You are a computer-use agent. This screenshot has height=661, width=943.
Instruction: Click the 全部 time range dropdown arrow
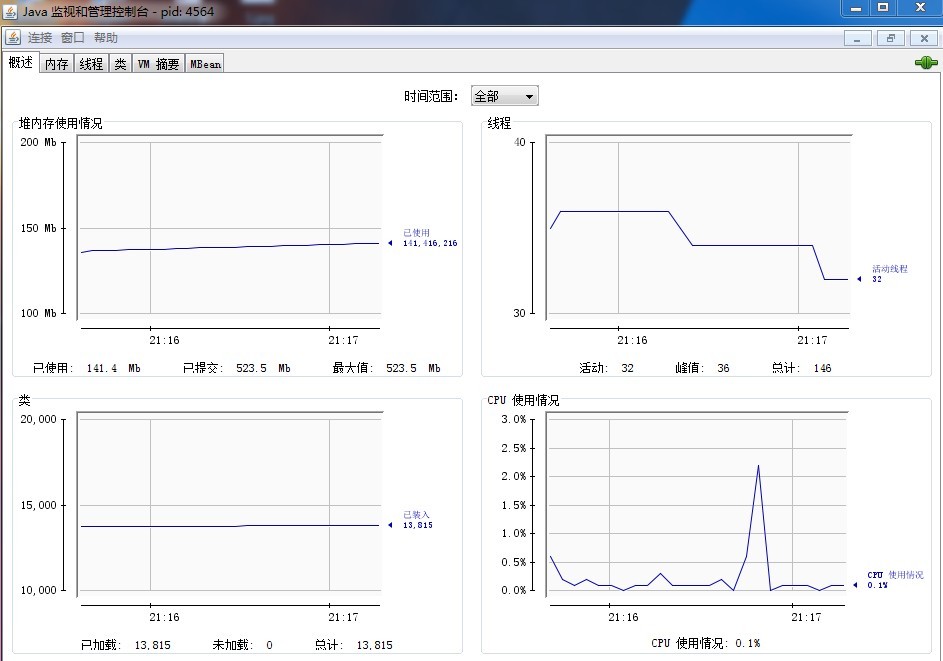tap(529, 97)
